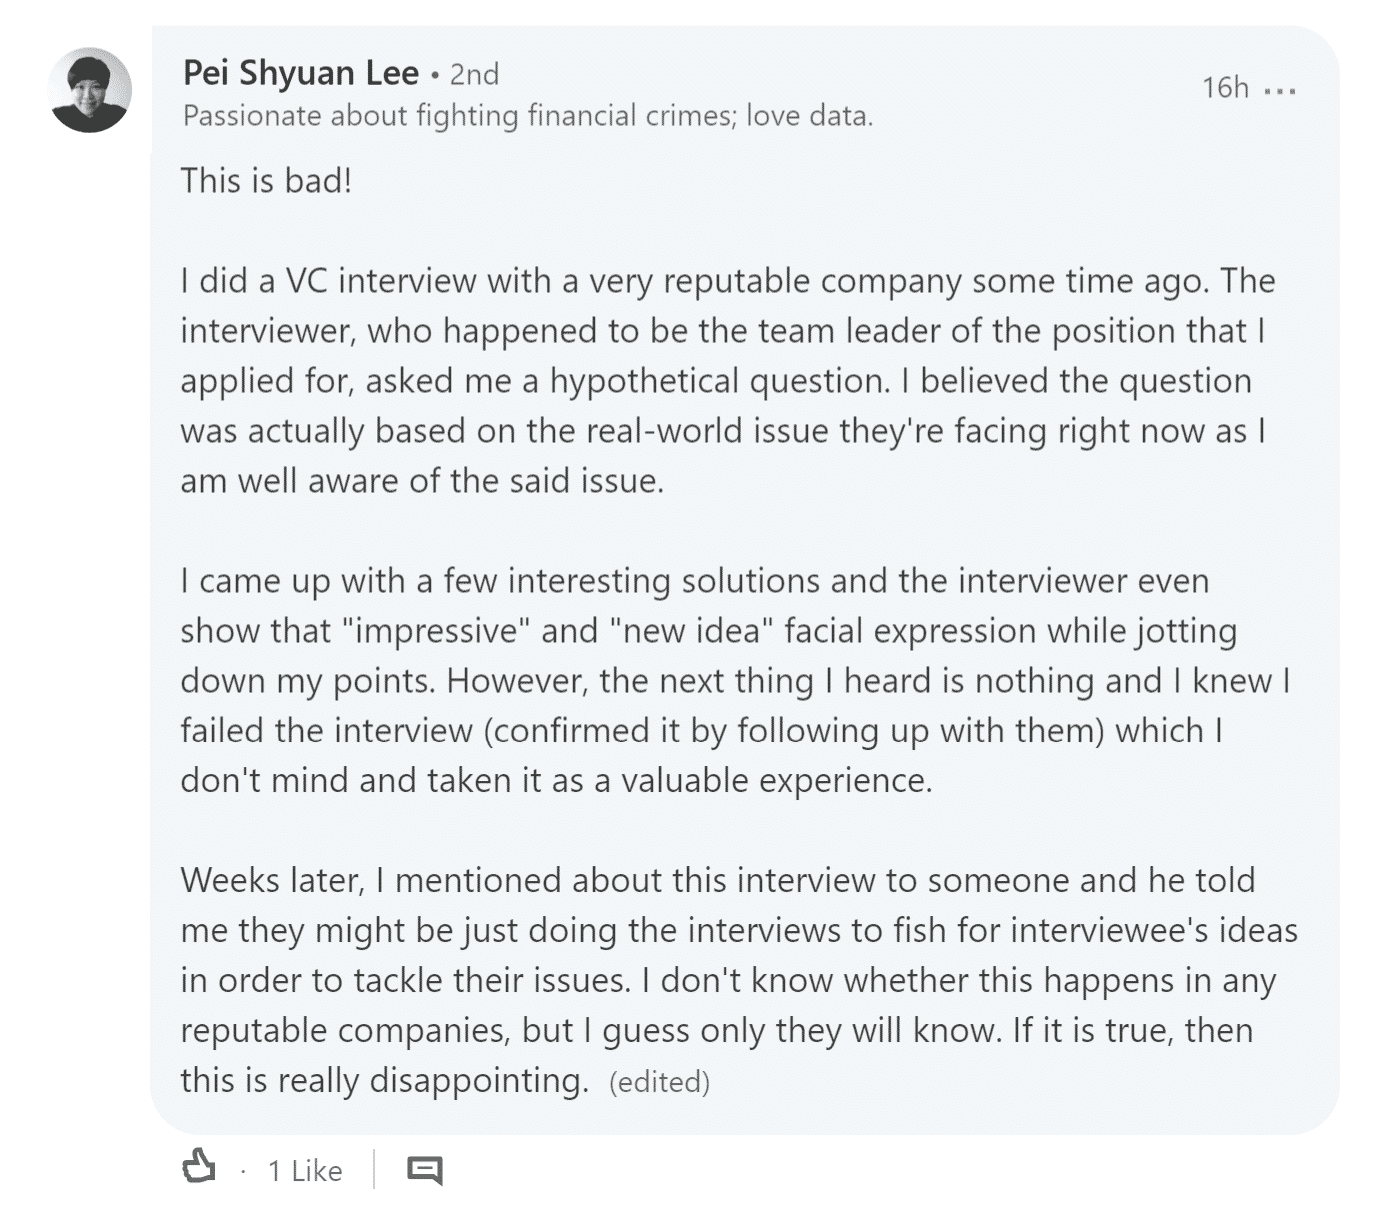Click the line "am well aware of the said issue."
1377x1209 pixels.
[x=422, y=481]
